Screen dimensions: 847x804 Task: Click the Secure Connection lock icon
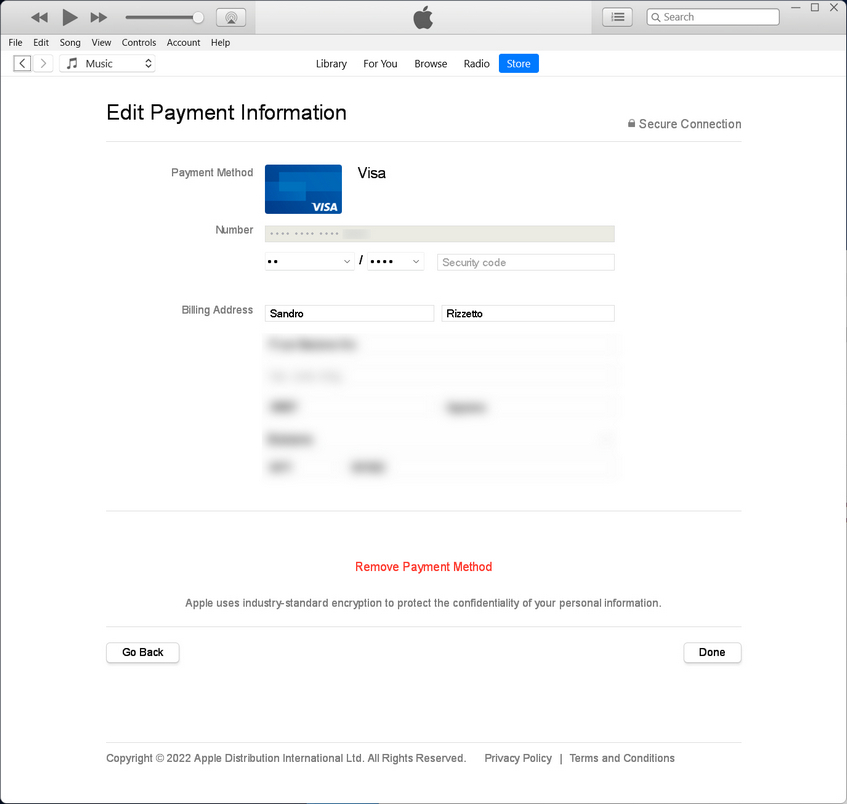point(631,124)
